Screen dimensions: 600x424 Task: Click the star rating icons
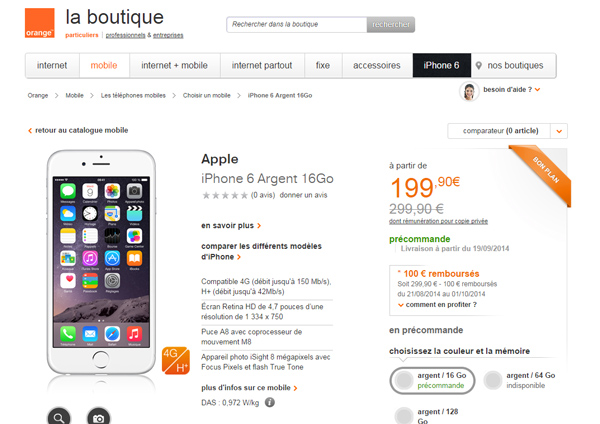tap(225, 196)
